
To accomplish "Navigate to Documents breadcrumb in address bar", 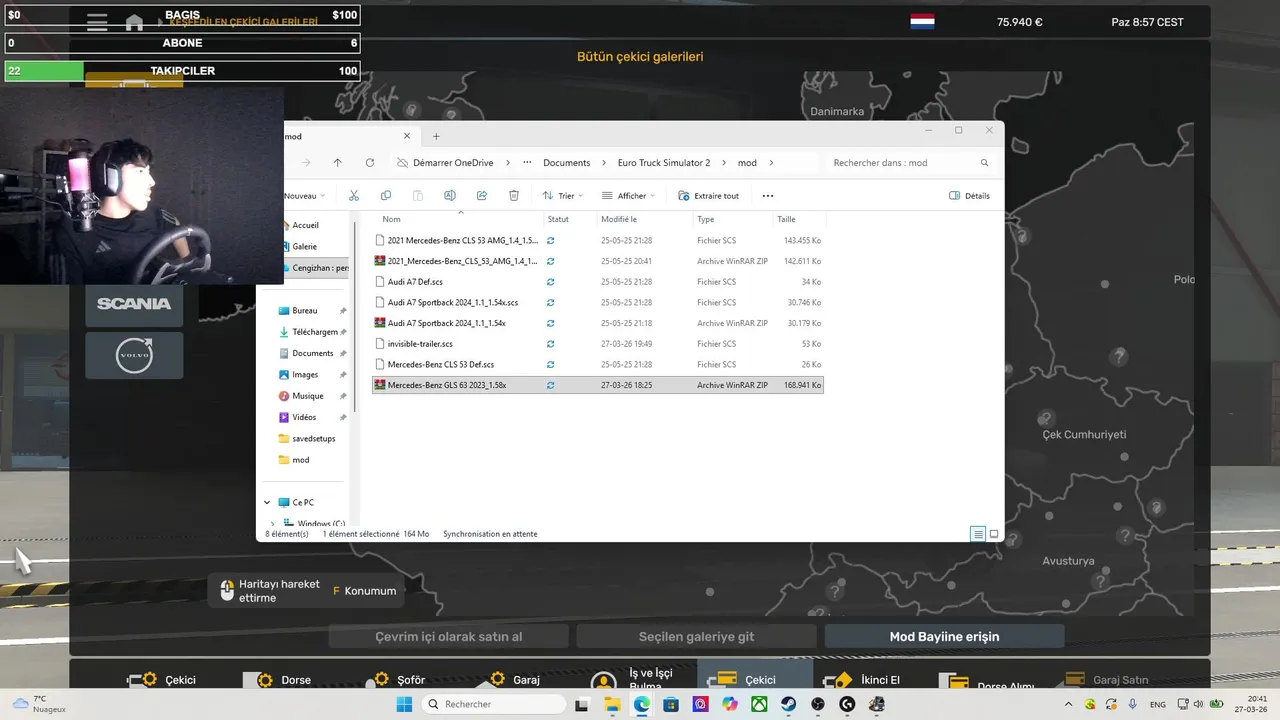I will [567, 163].
